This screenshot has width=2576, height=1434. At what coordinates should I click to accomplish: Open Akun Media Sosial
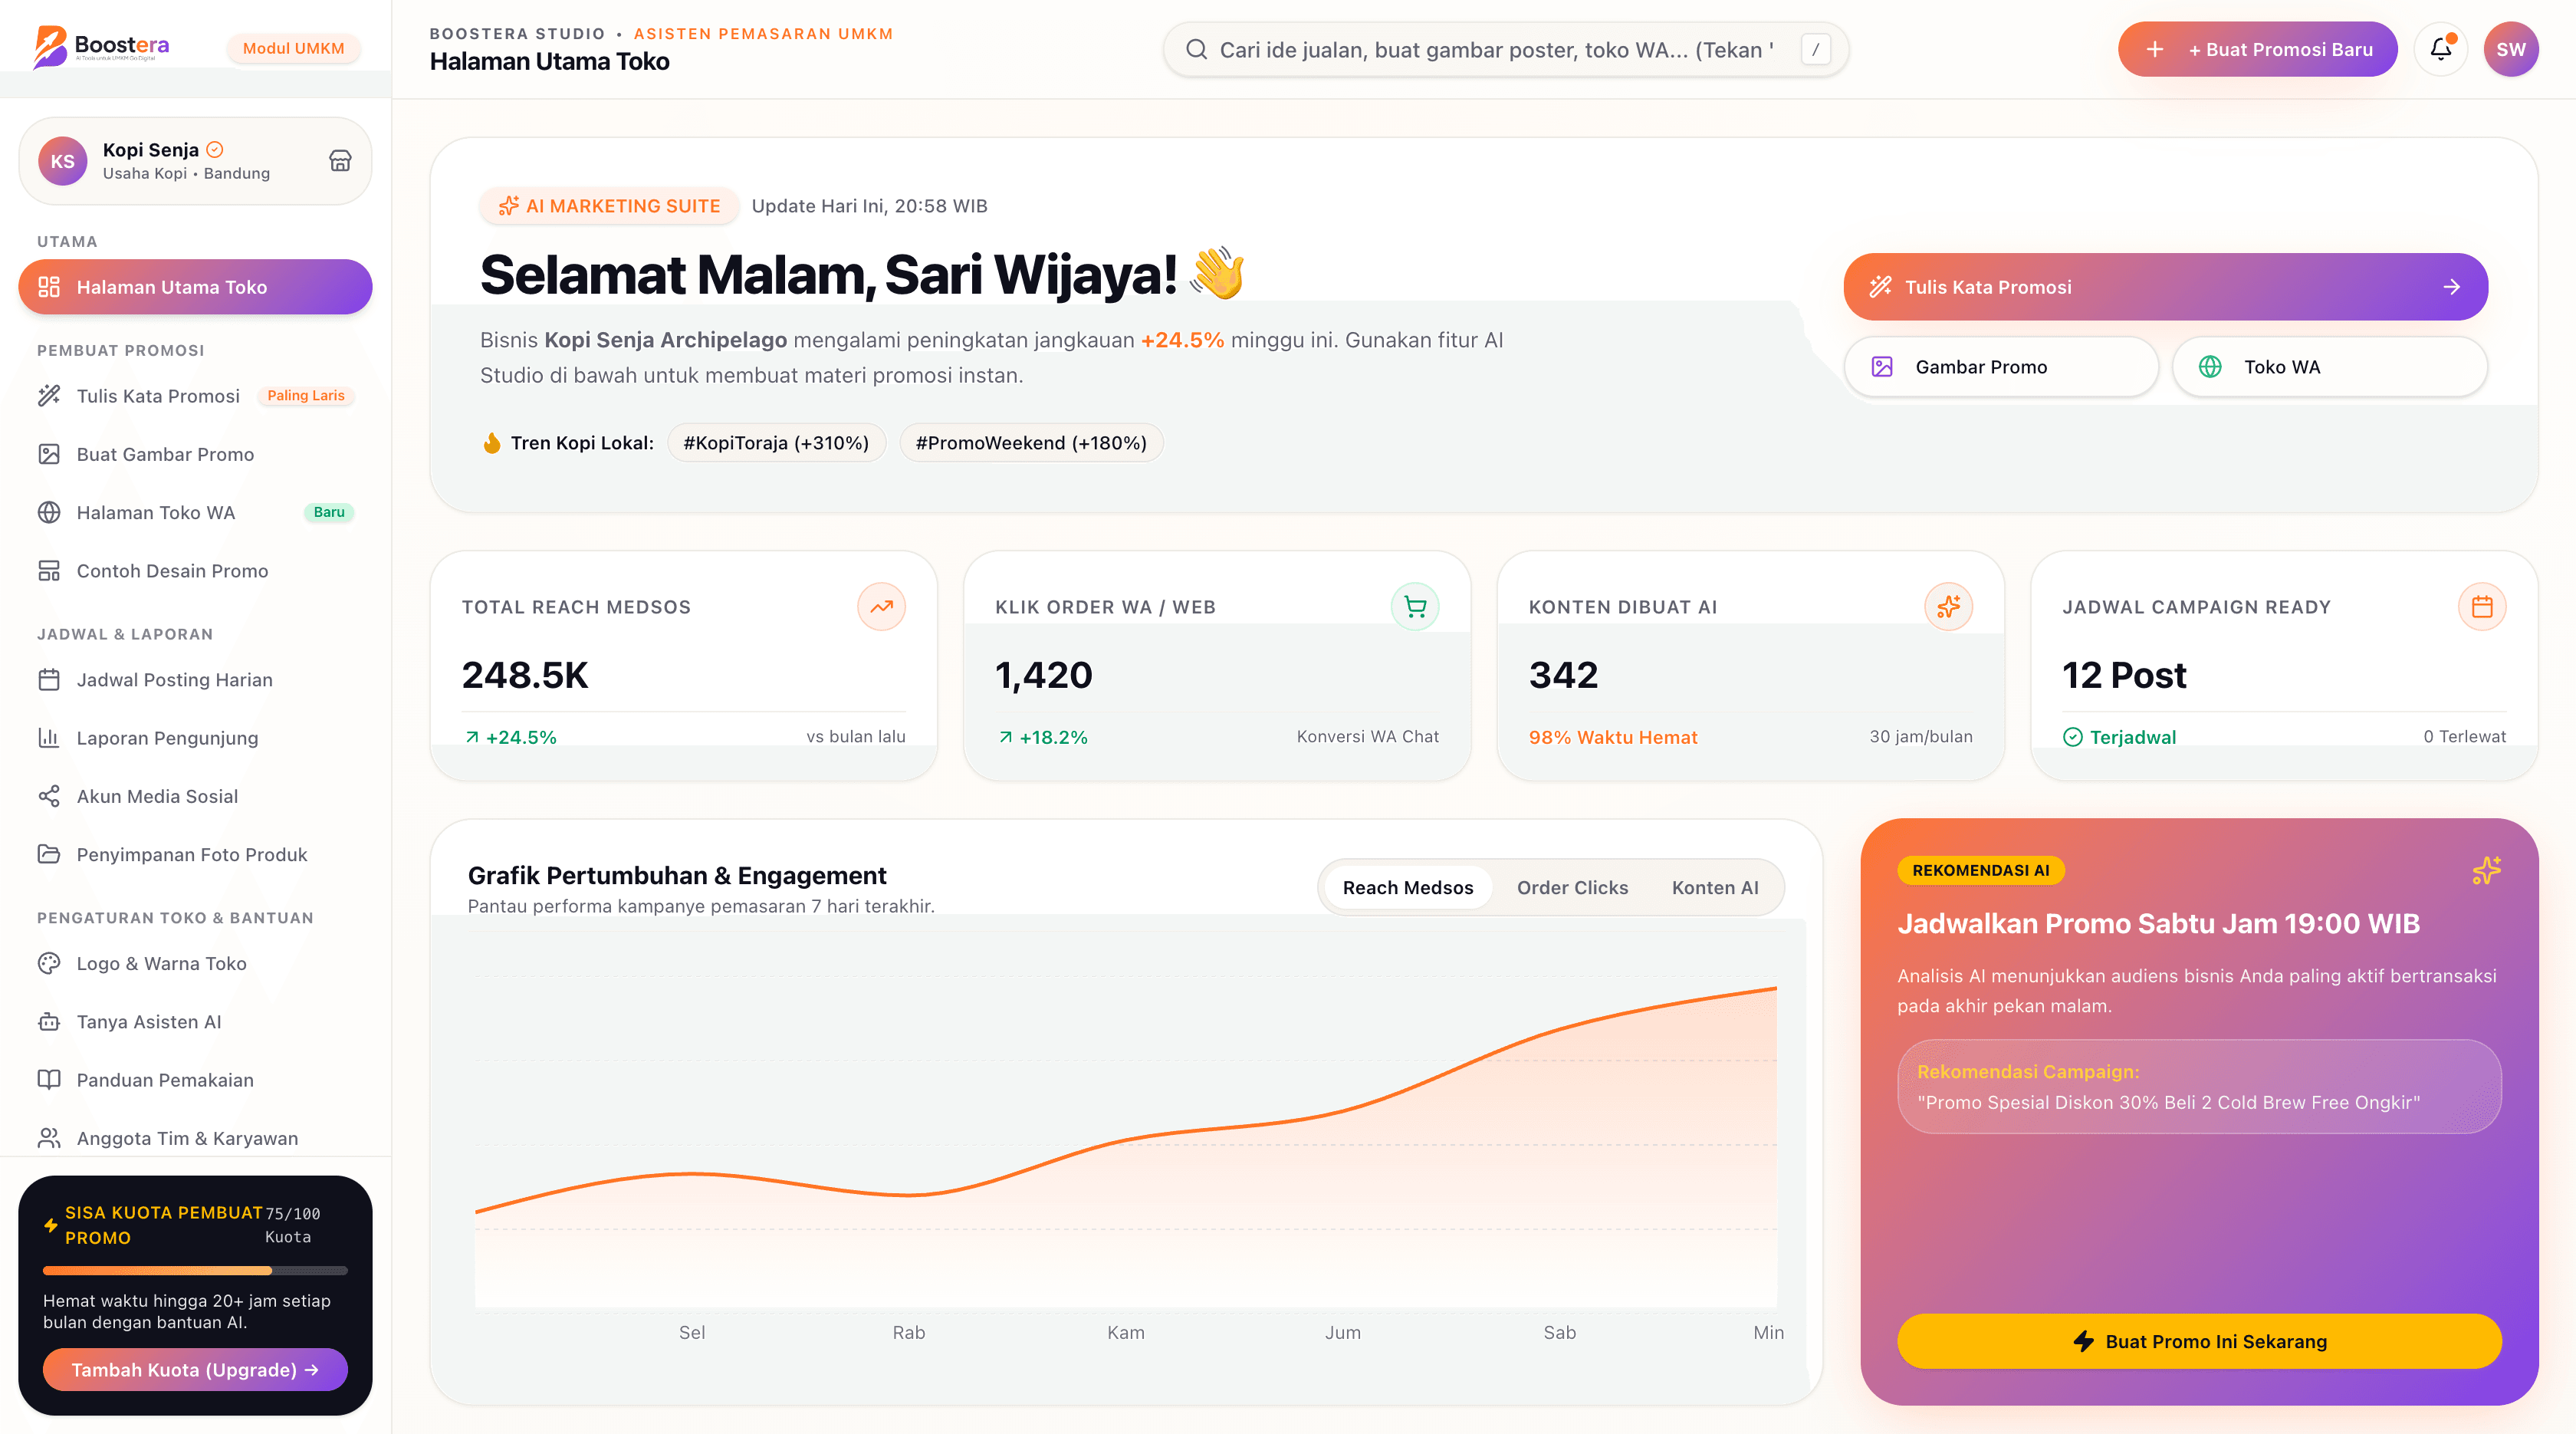[195, 796]
